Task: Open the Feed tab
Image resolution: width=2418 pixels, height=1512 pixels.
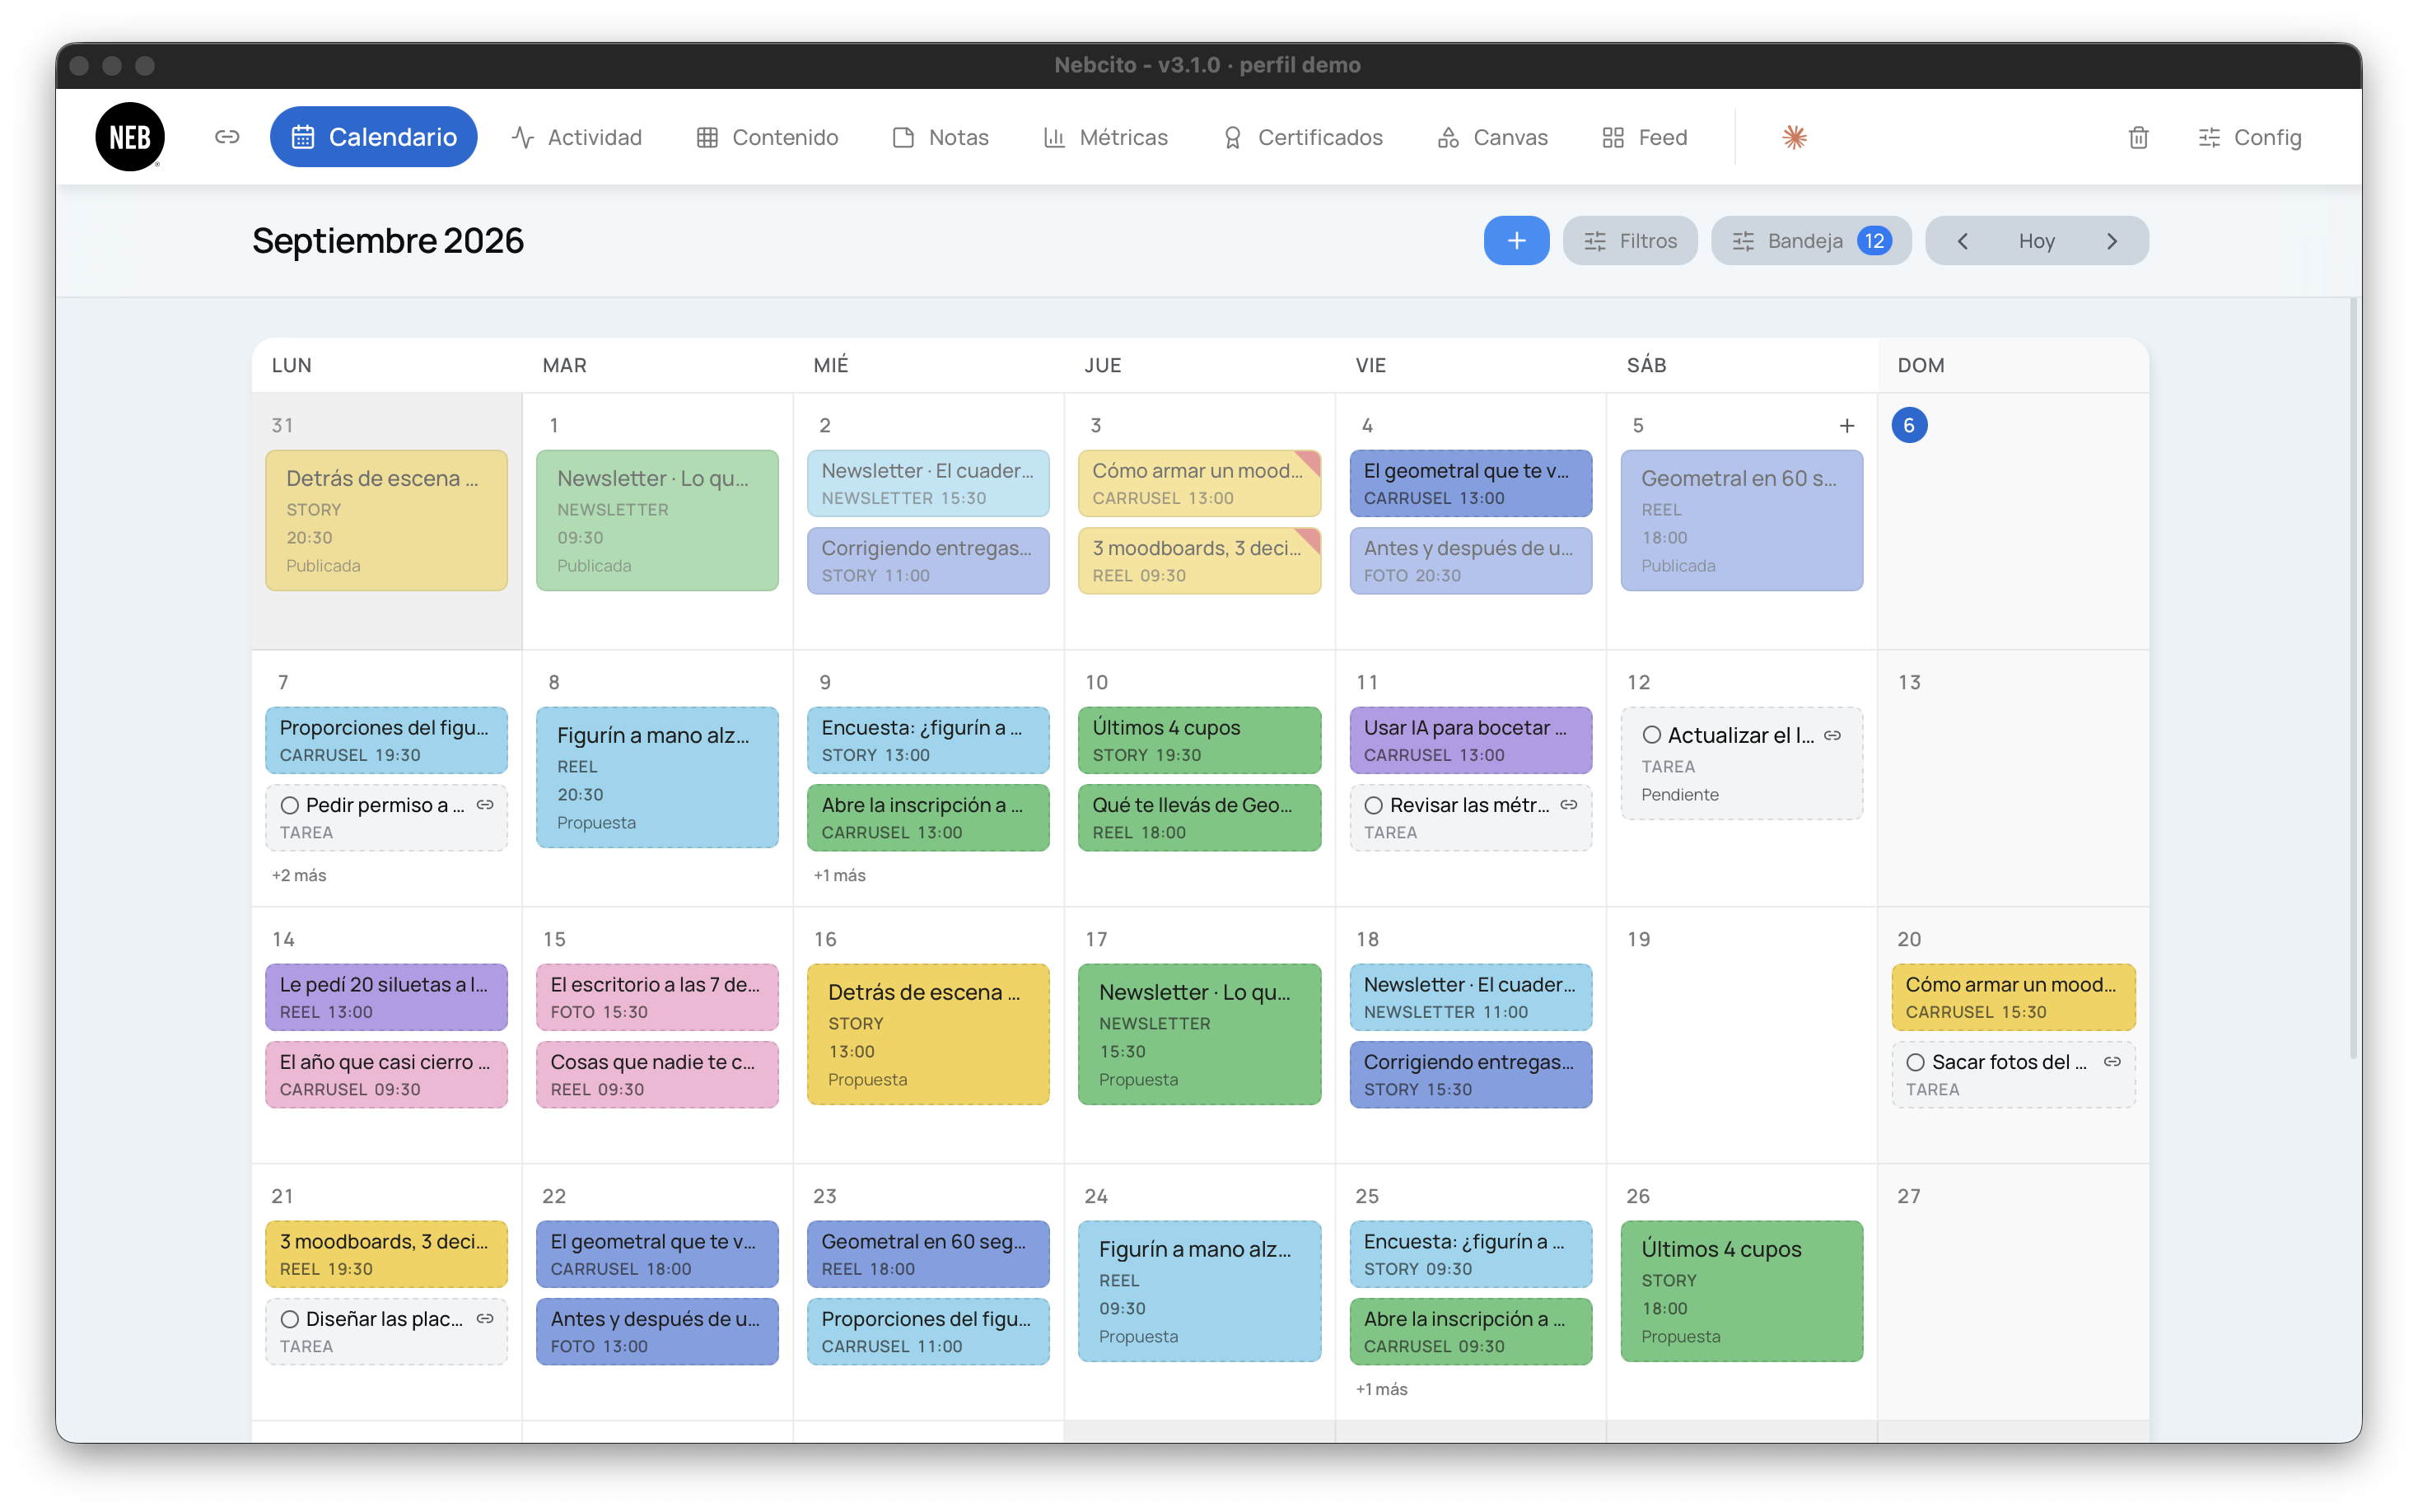Action: point(1644,137)
